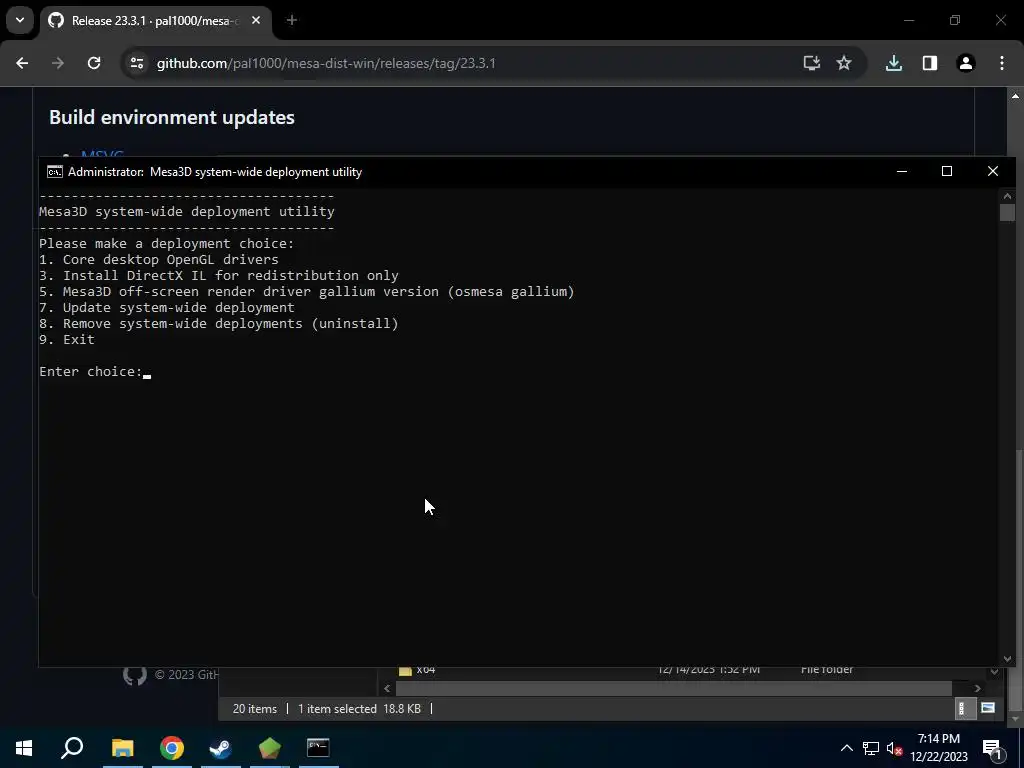Click the github.com URL address bar

pos(327,63)
